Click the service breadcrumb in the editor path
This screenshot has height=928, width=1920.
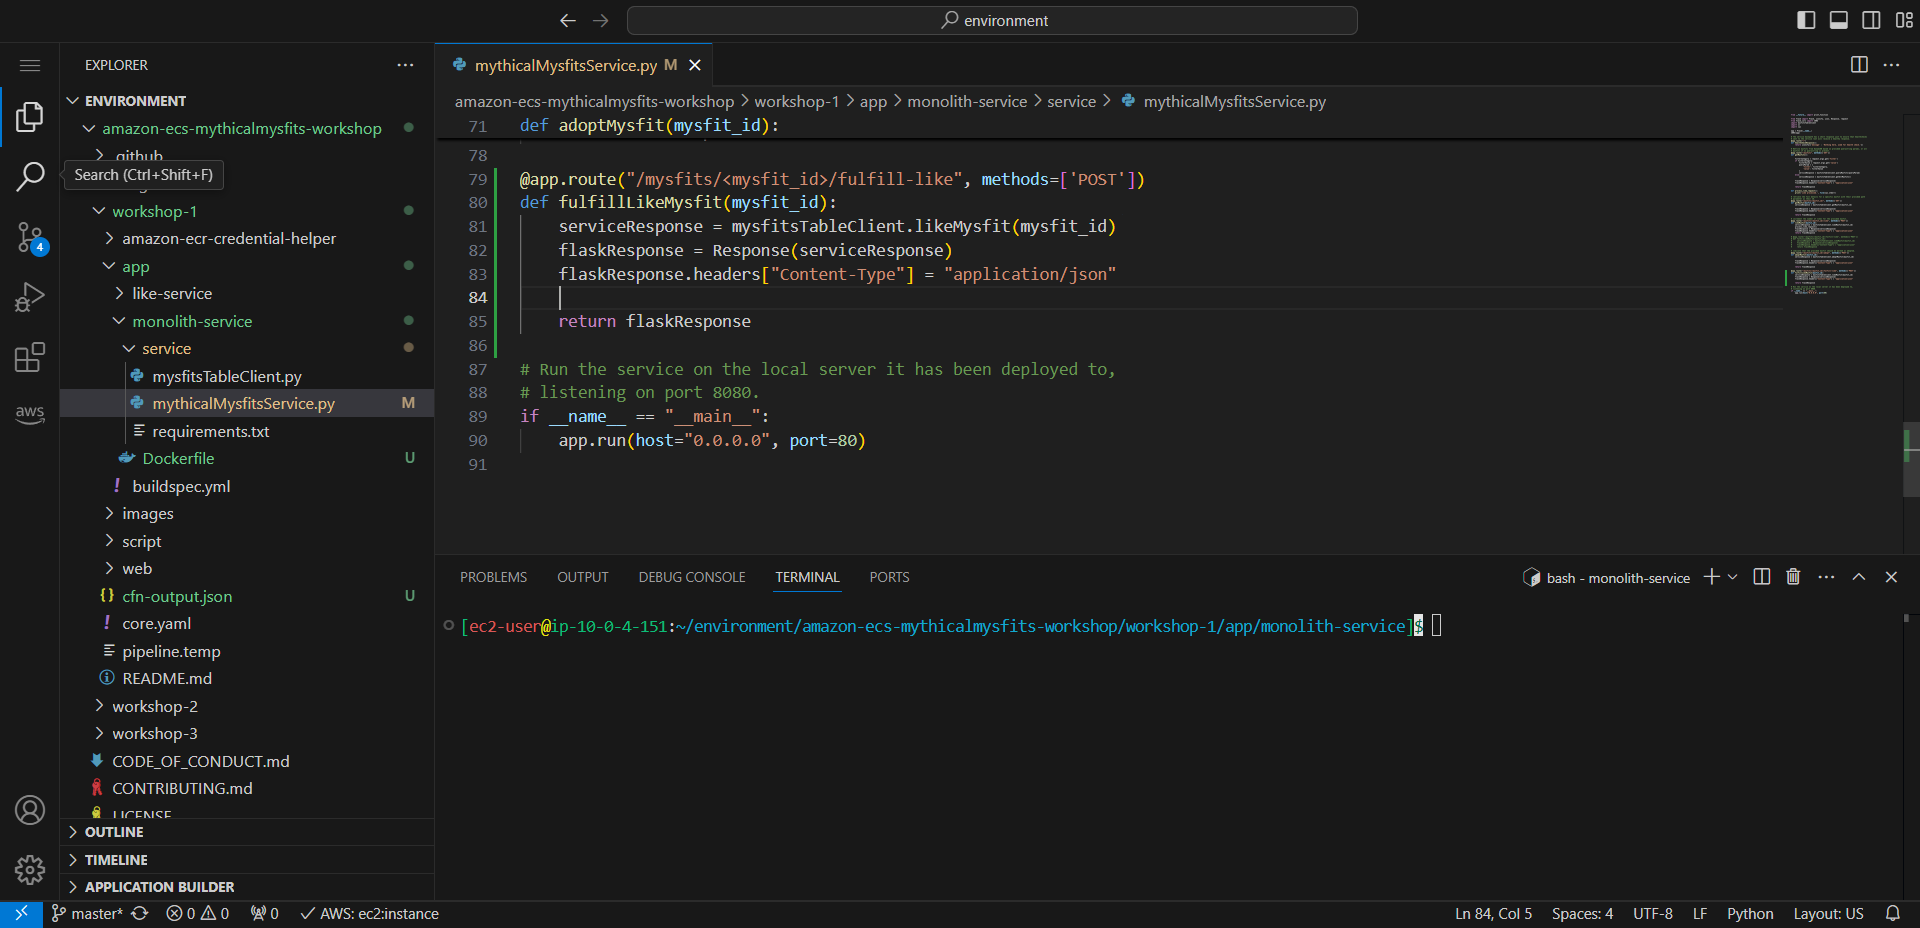pyautogui.click(x=1071, y=101)
